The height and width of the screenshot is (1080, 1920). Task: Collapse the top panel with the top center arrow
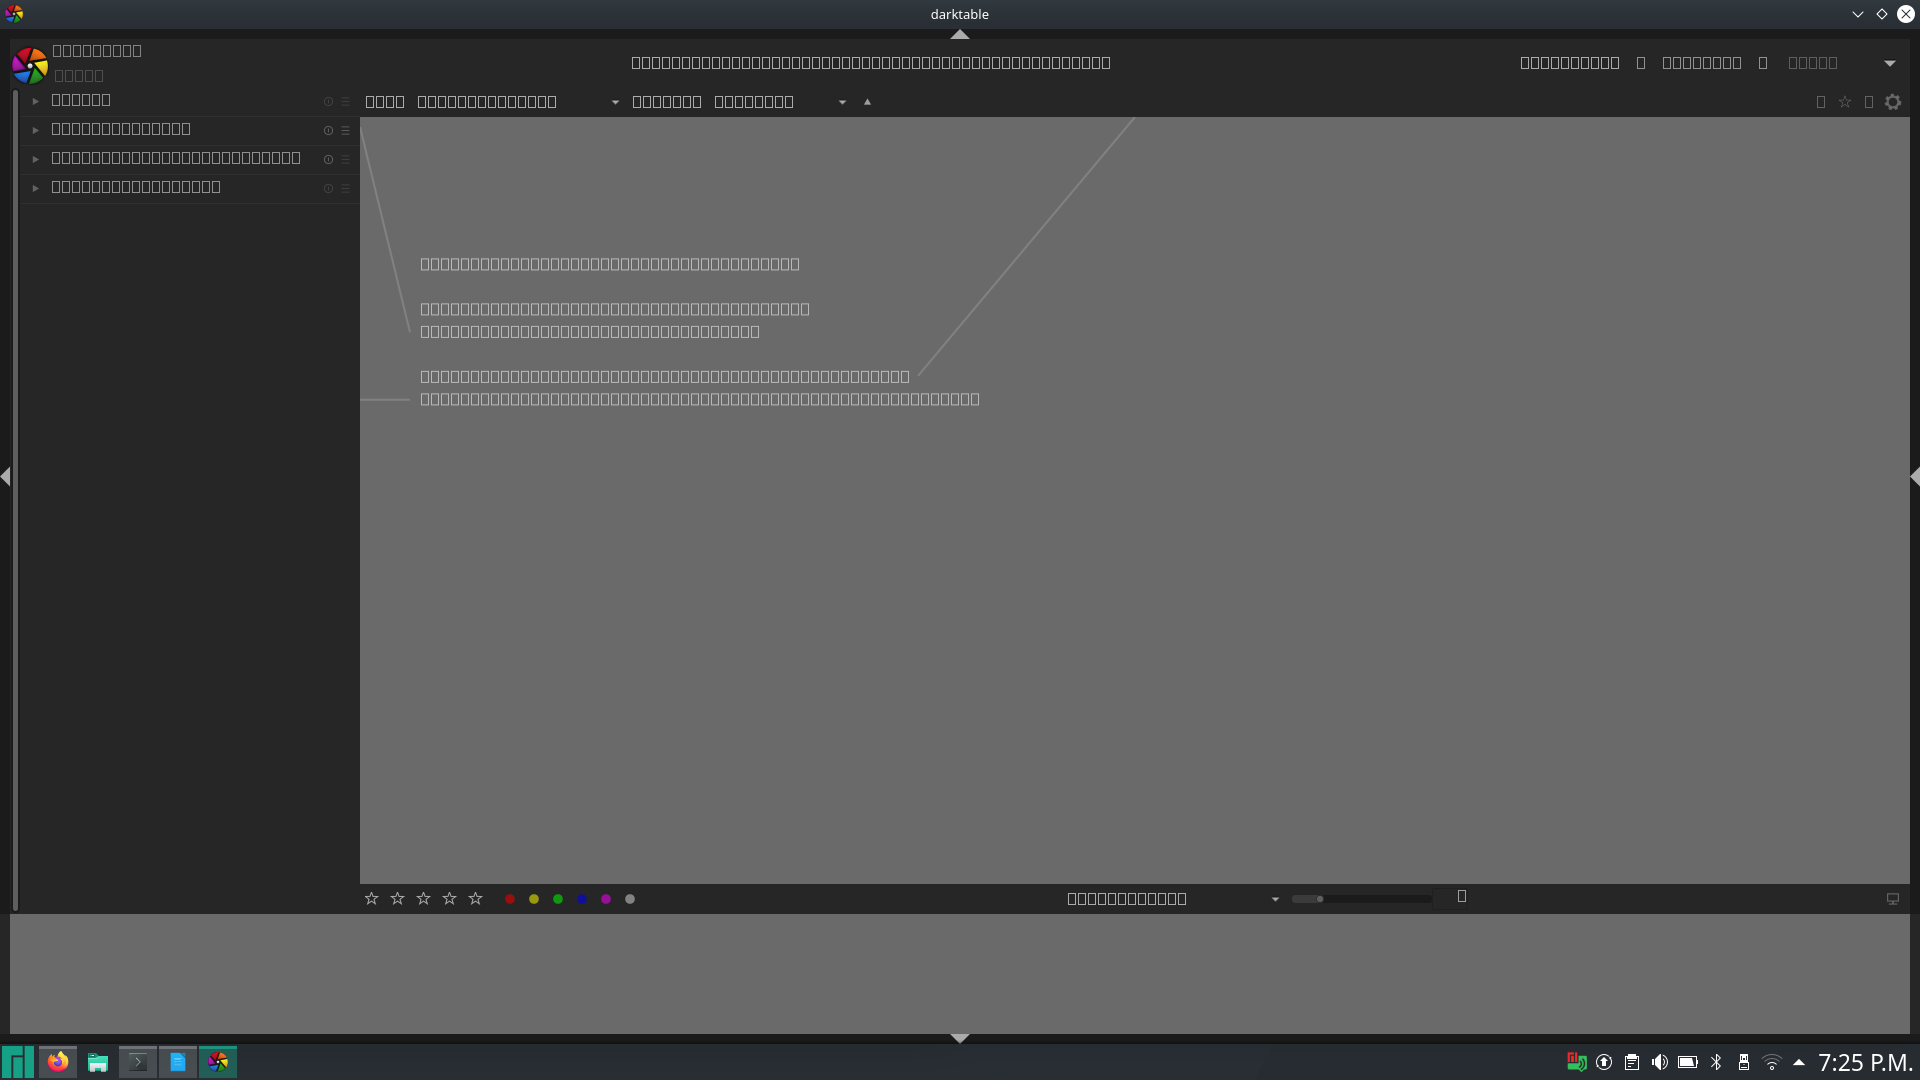tap(959, 35)
